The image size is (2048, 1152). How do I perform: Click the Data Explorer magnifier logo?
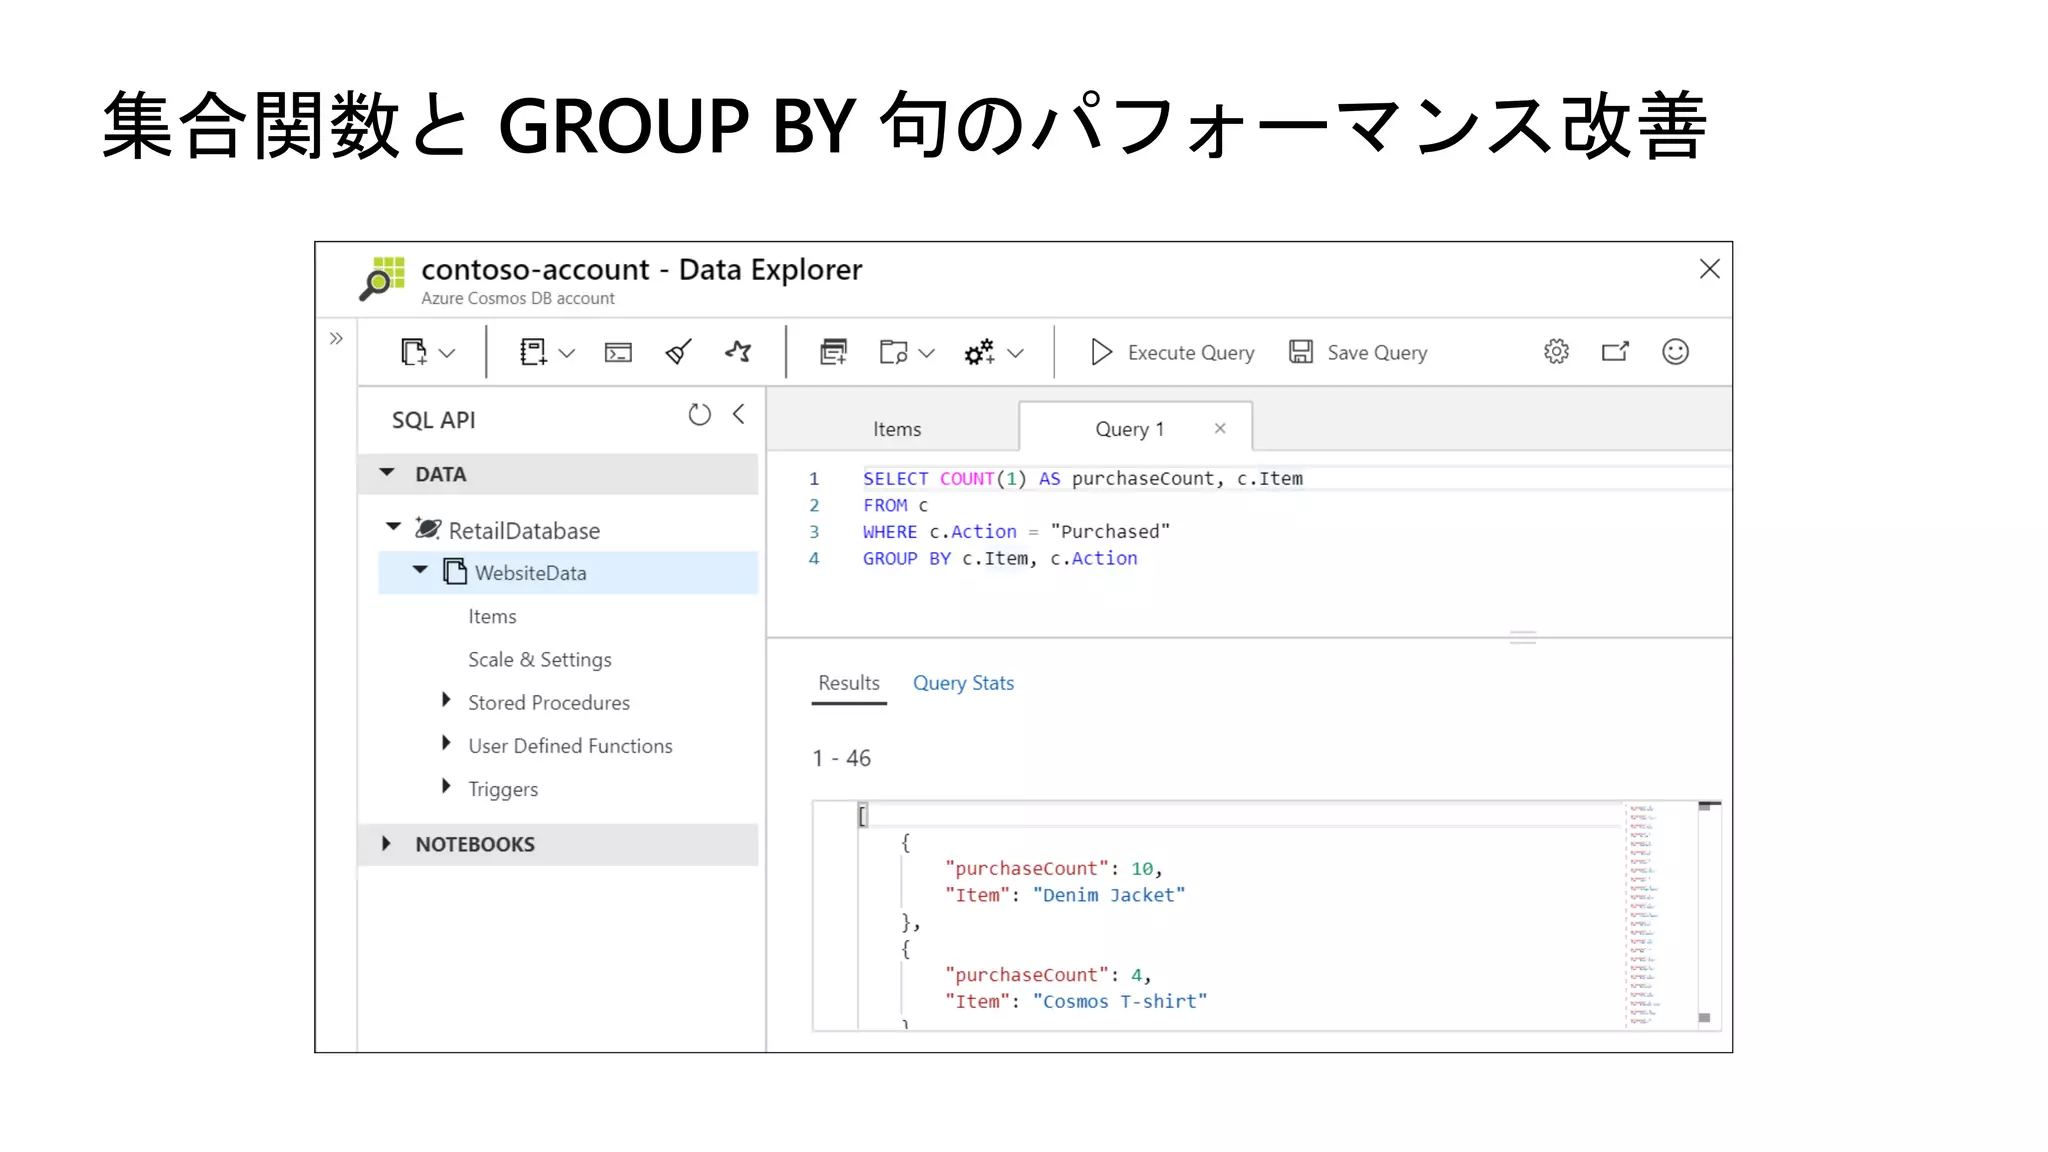tap(382, 279)
